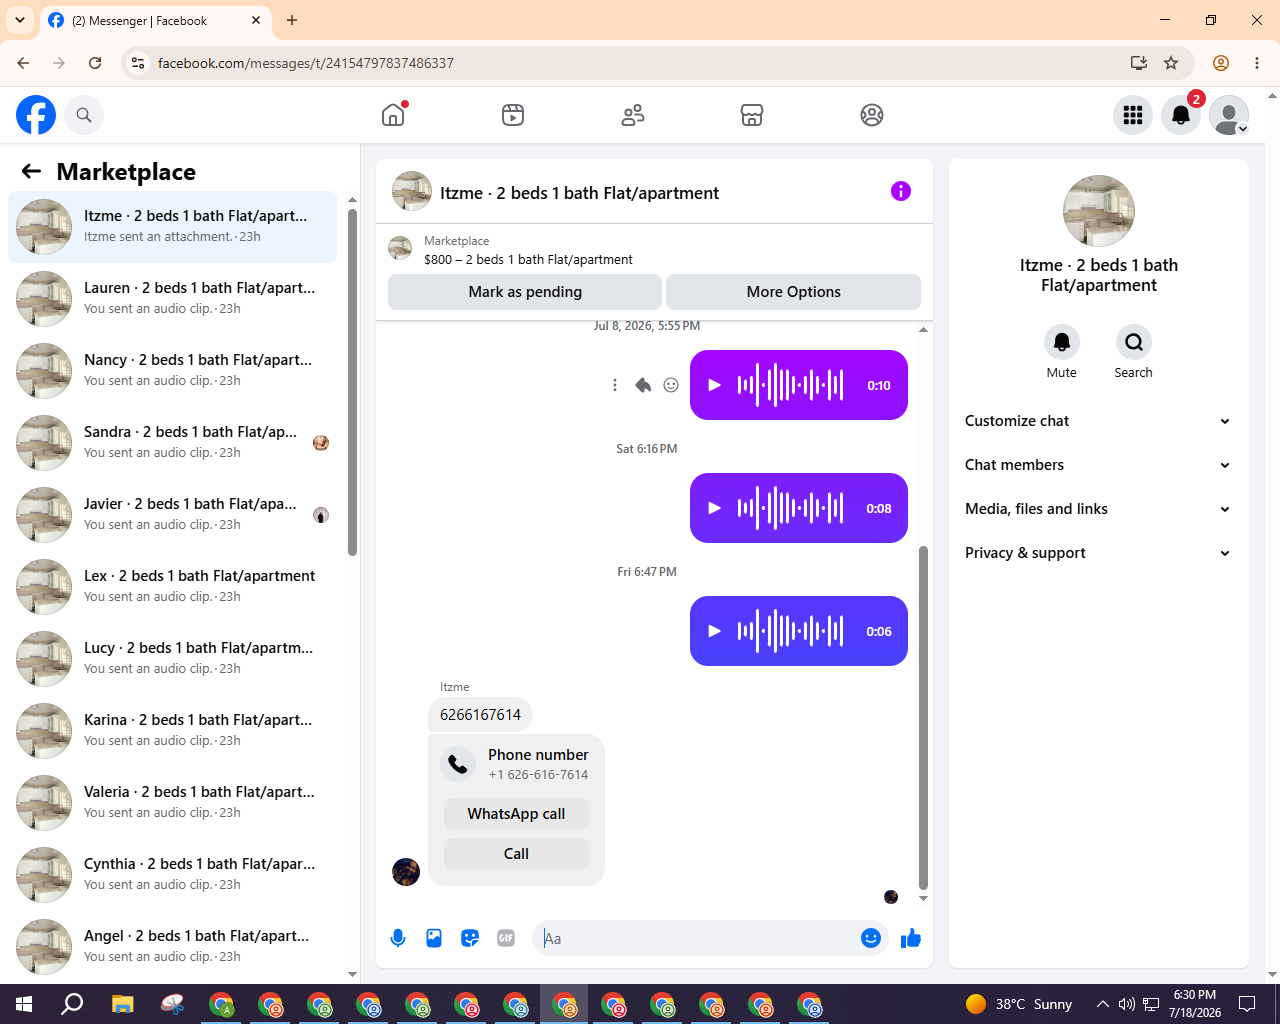
Task: Open the new tab plus button
Action: pos(292,20)
